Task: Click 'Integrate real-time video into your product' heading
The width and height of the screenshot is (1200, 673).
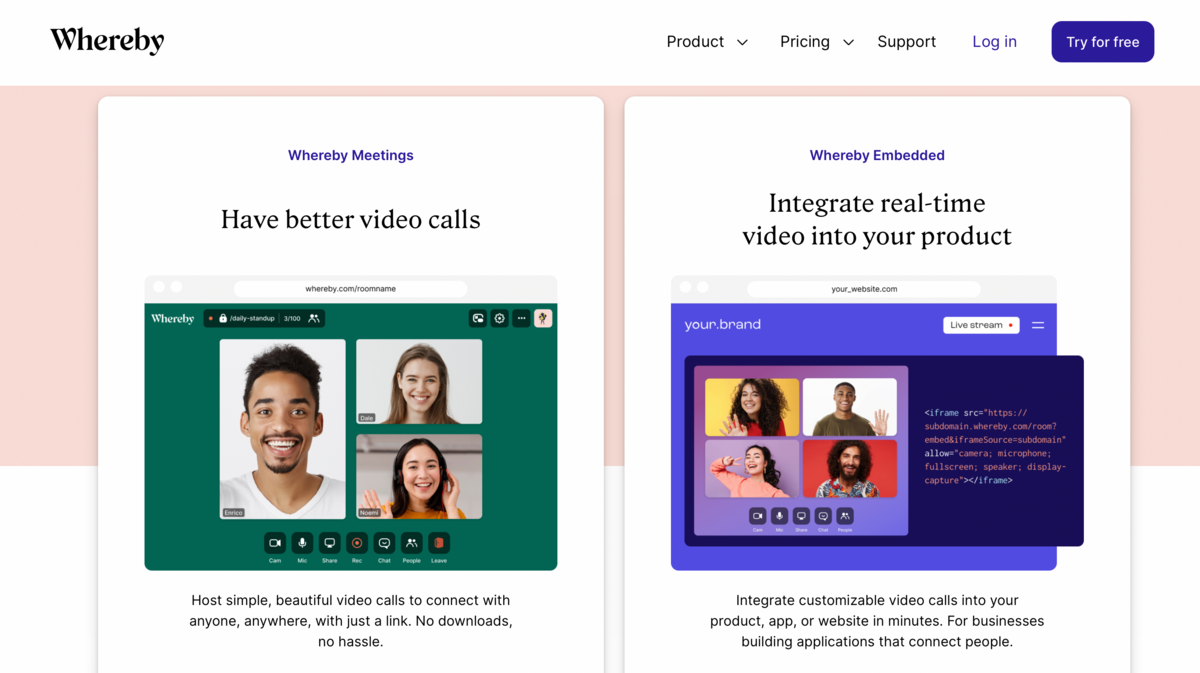Action: pyautogui.click(x=877, y=219)
